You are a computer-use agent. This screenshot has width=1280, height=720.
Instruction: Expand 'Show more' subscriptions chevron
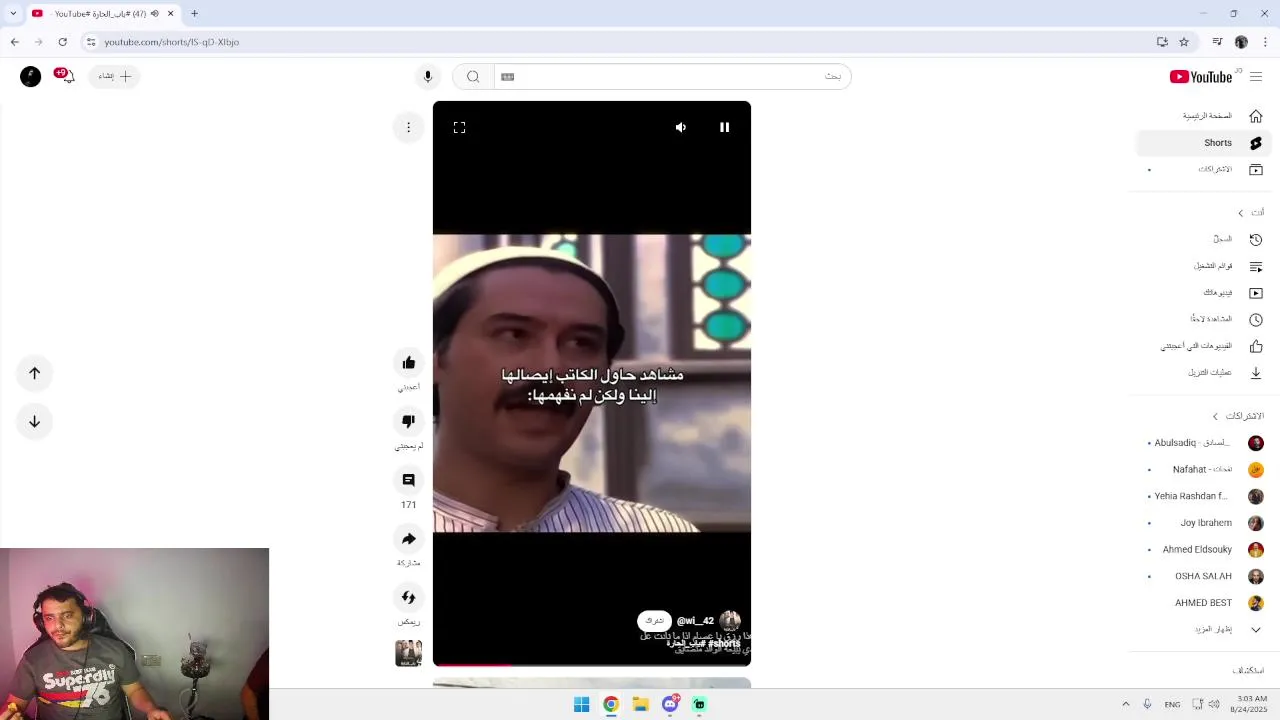[1256, 630]
